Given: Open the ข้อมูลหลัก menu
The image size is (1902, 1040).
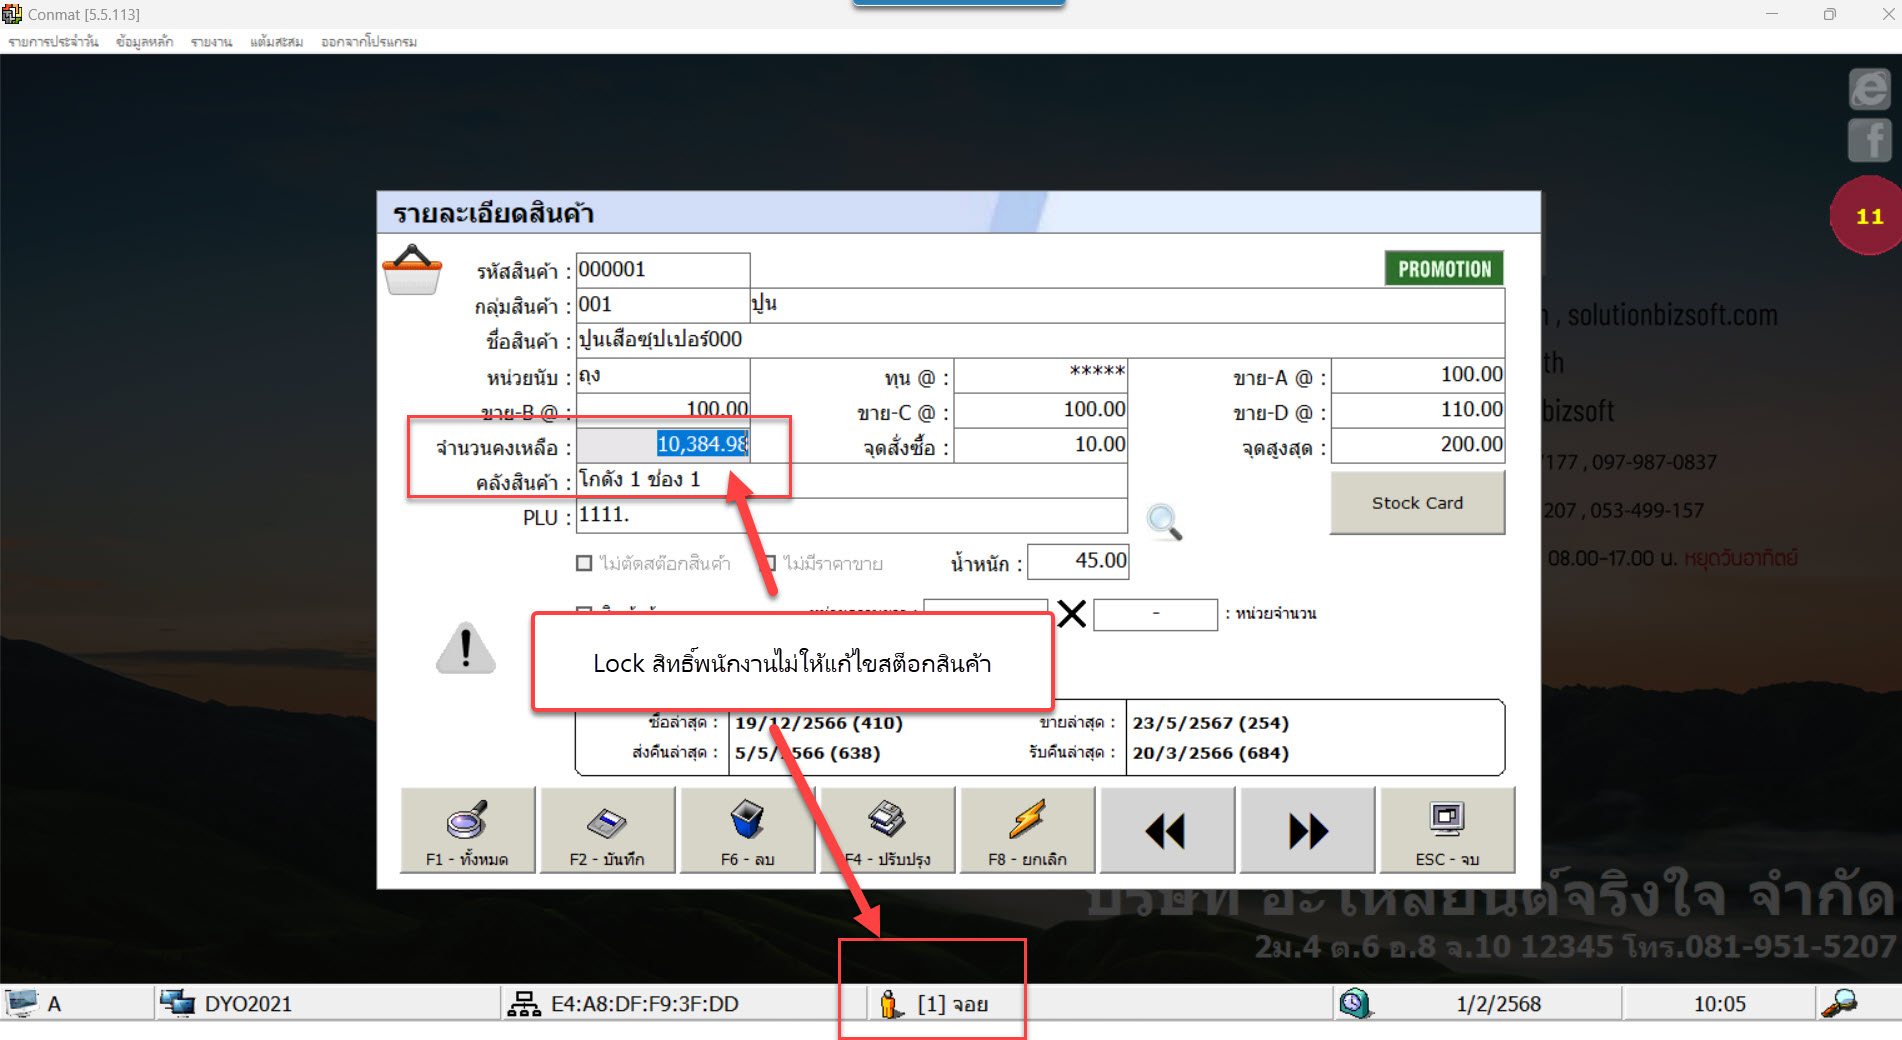Looking at the screenshot, I should pyautogui.click(x=144, y=42).
